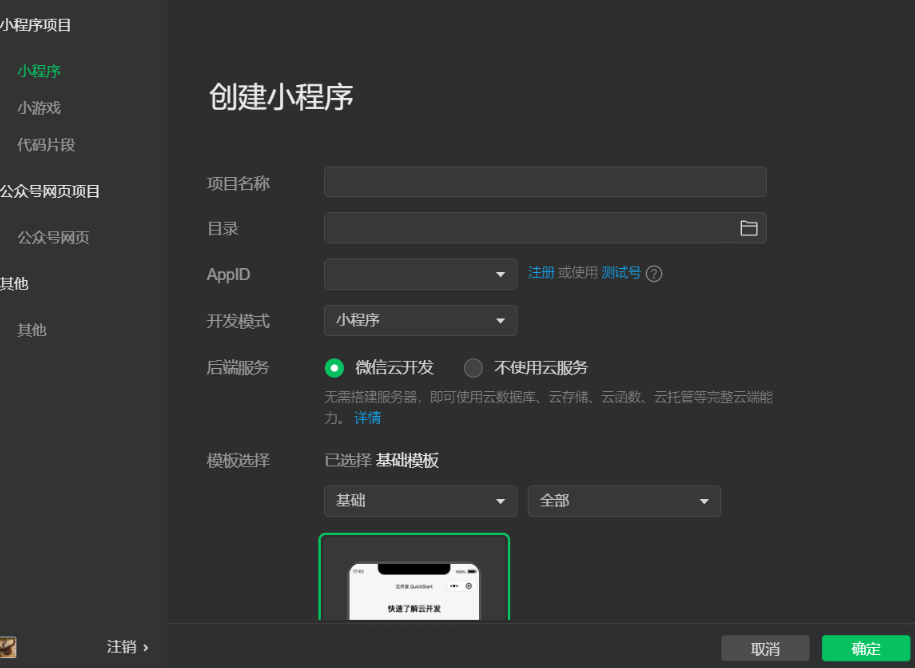
Task: Select the 云开发 QuickStart template thumbnail
Action: (414, 578)
